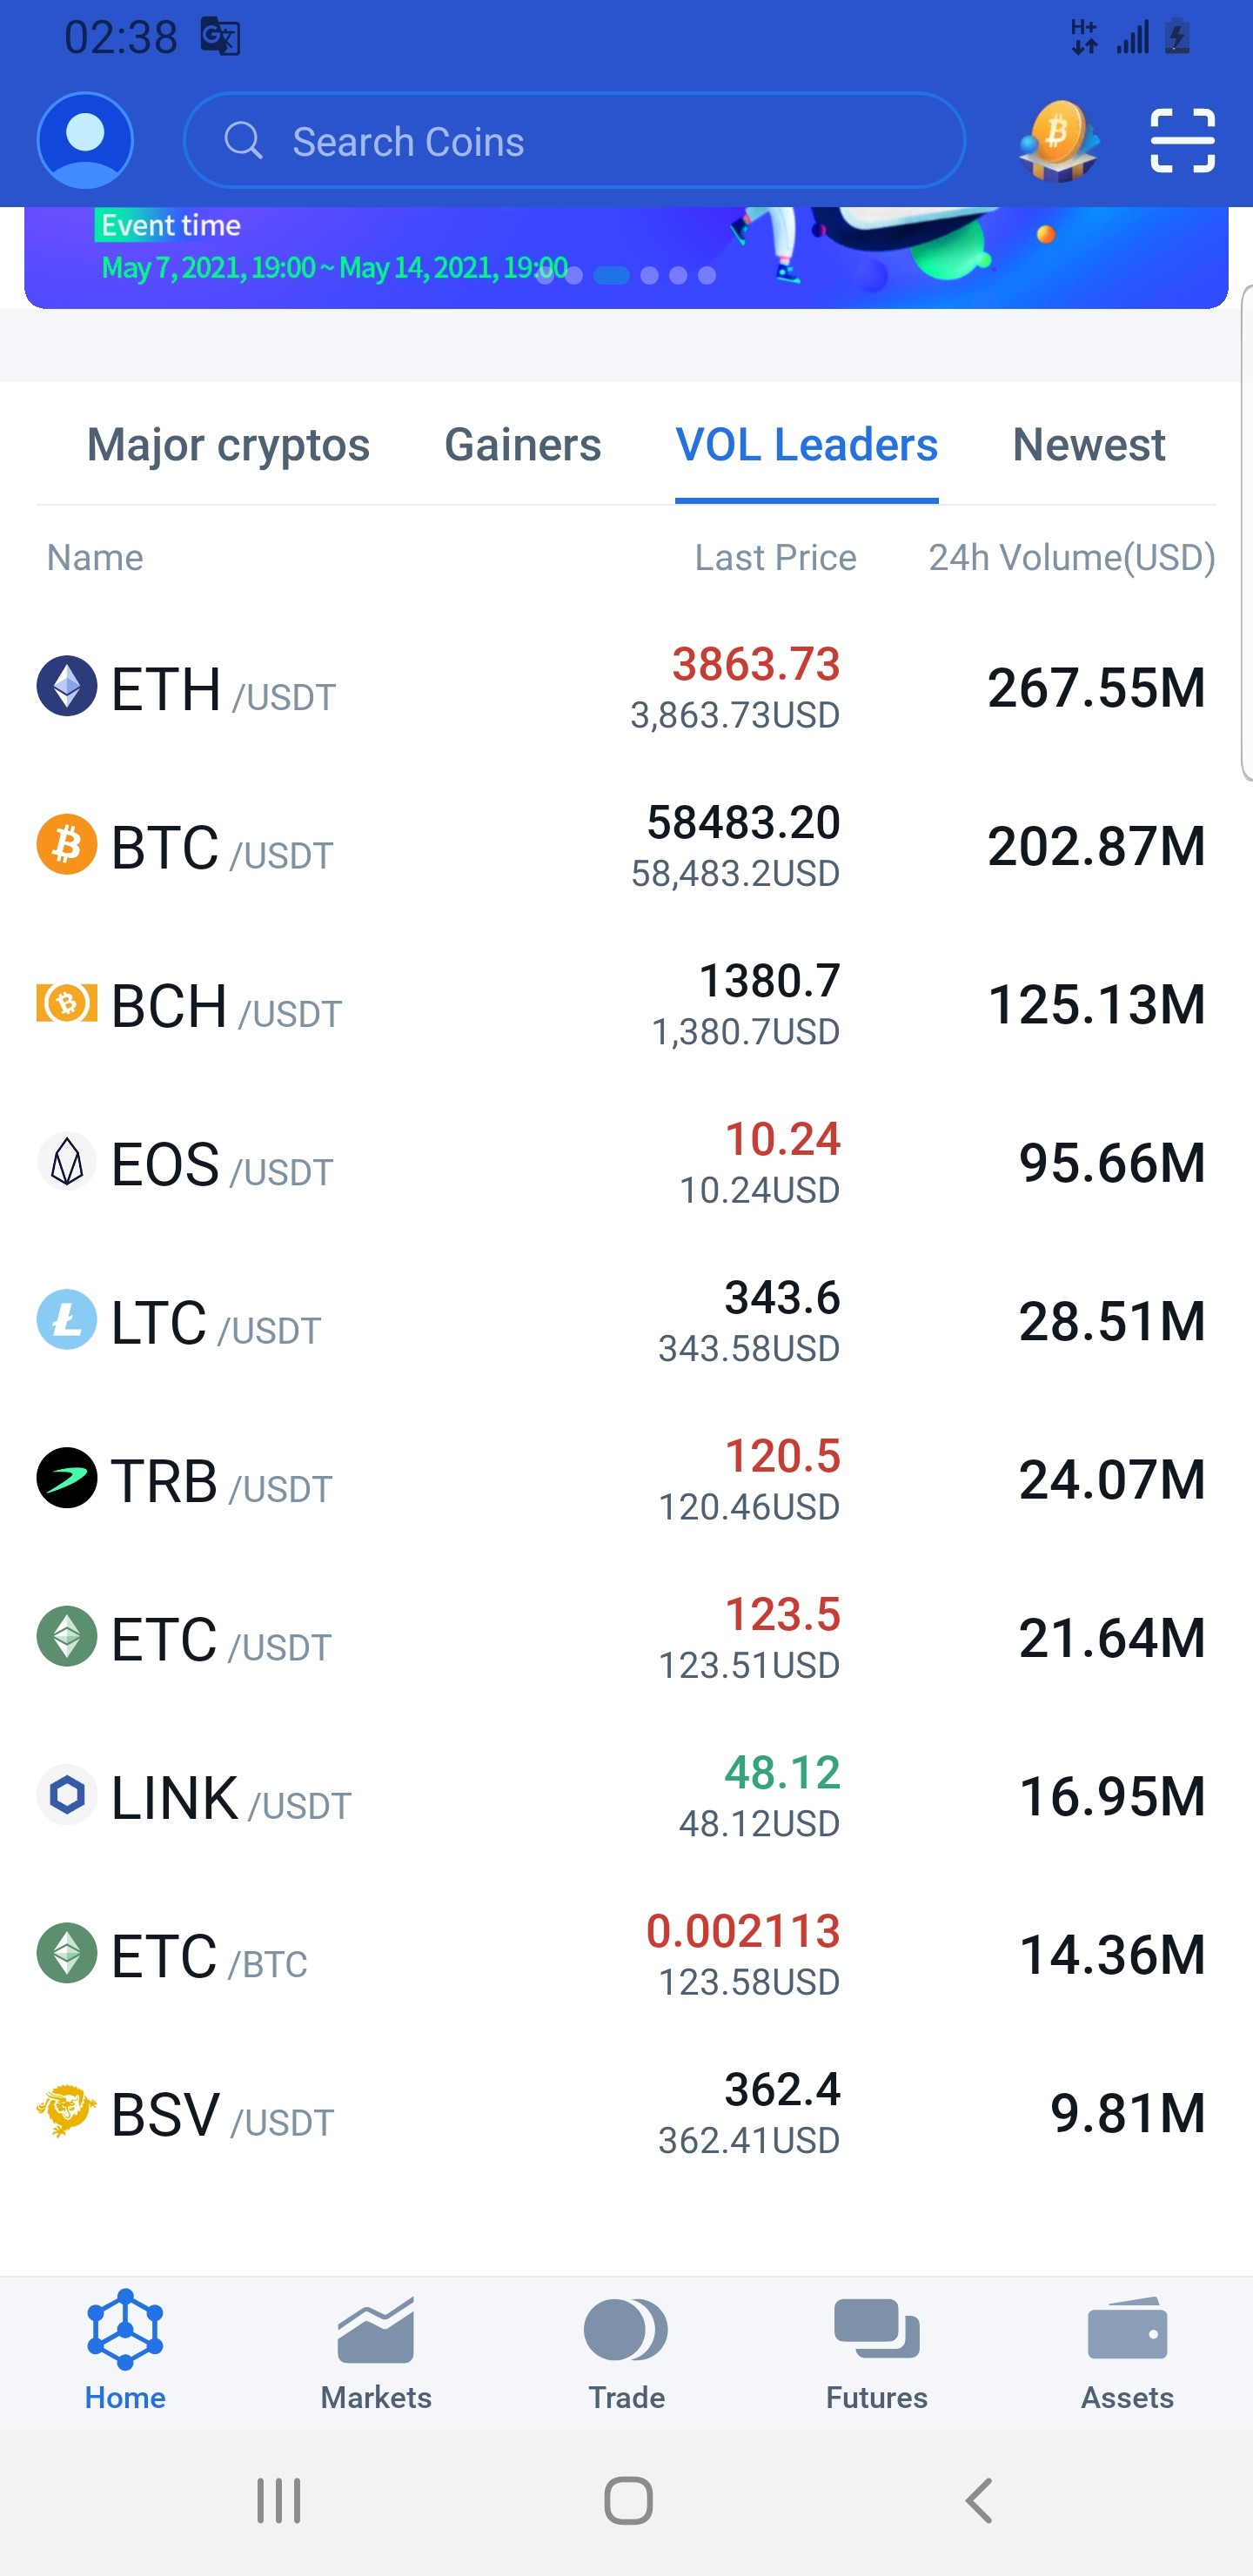Open the Assets wallet icon
Viewport: 1253px width, 2576px height.
pyautogui.click(x=1127, y=2328)
